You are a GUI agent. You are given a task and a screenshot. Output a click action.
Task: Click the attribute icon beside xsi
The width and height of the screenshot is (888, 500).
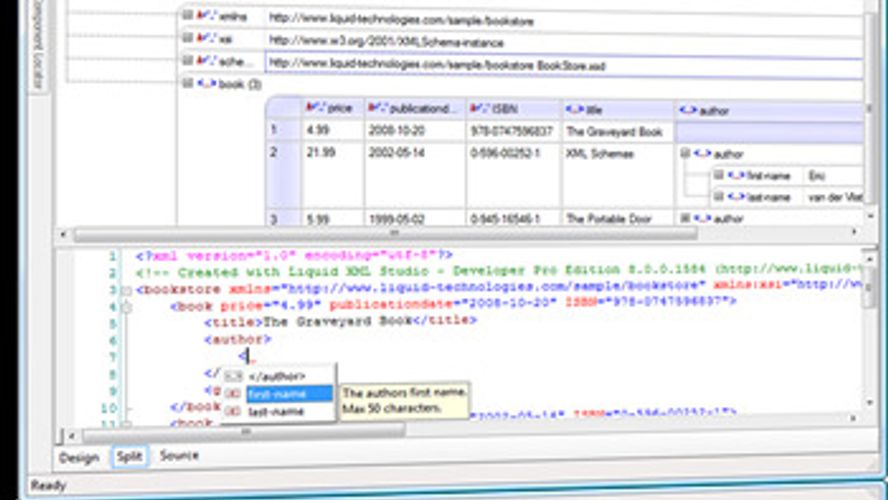point(206,38)
